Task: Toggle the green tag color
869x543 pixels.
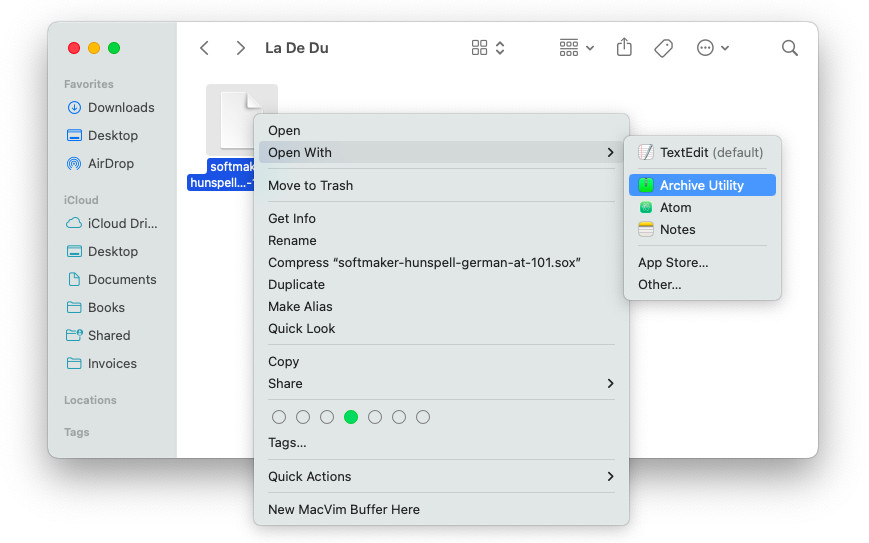Action: 351,417
